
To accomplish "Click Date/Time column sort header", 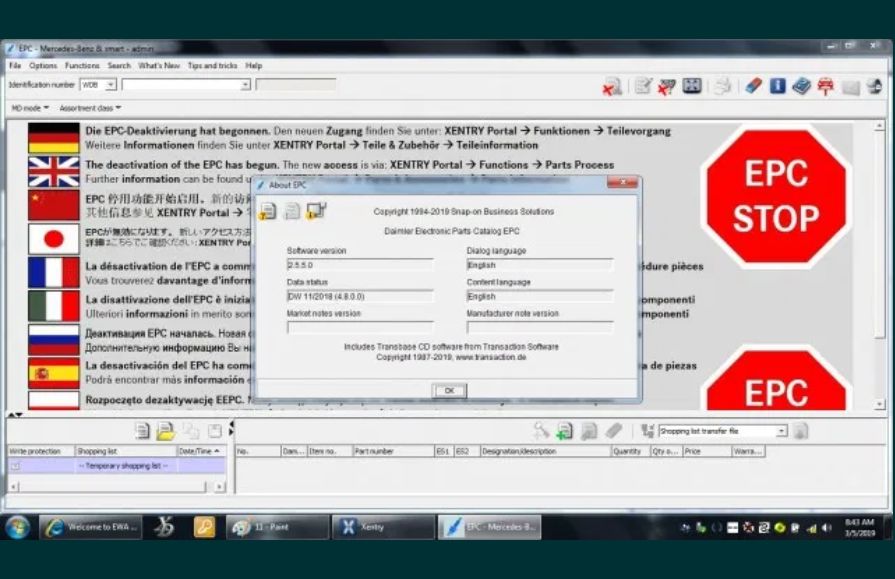I will (201, 451).
